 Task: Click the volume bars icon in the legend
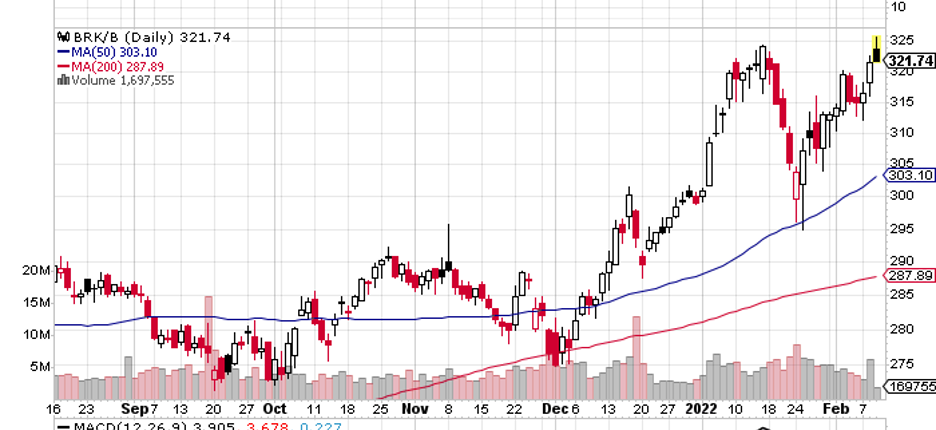63,80
